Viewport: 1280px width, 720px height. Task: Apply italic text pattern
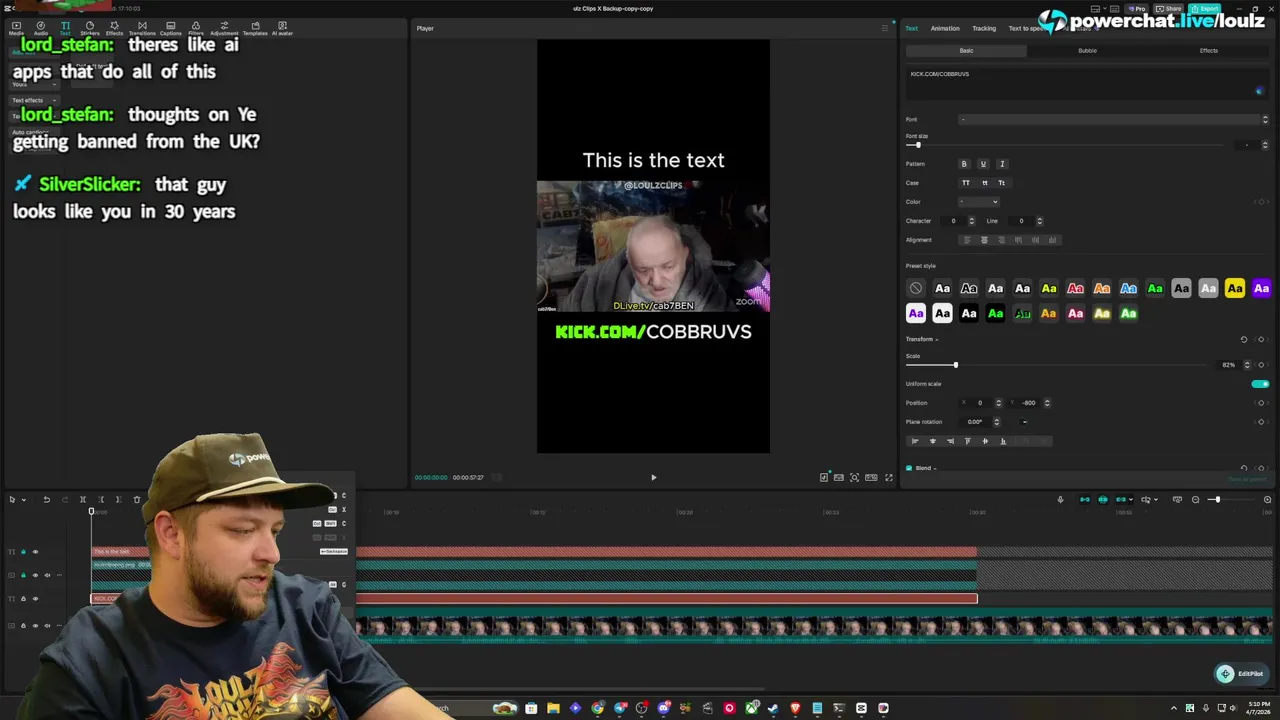[1002, 164]
